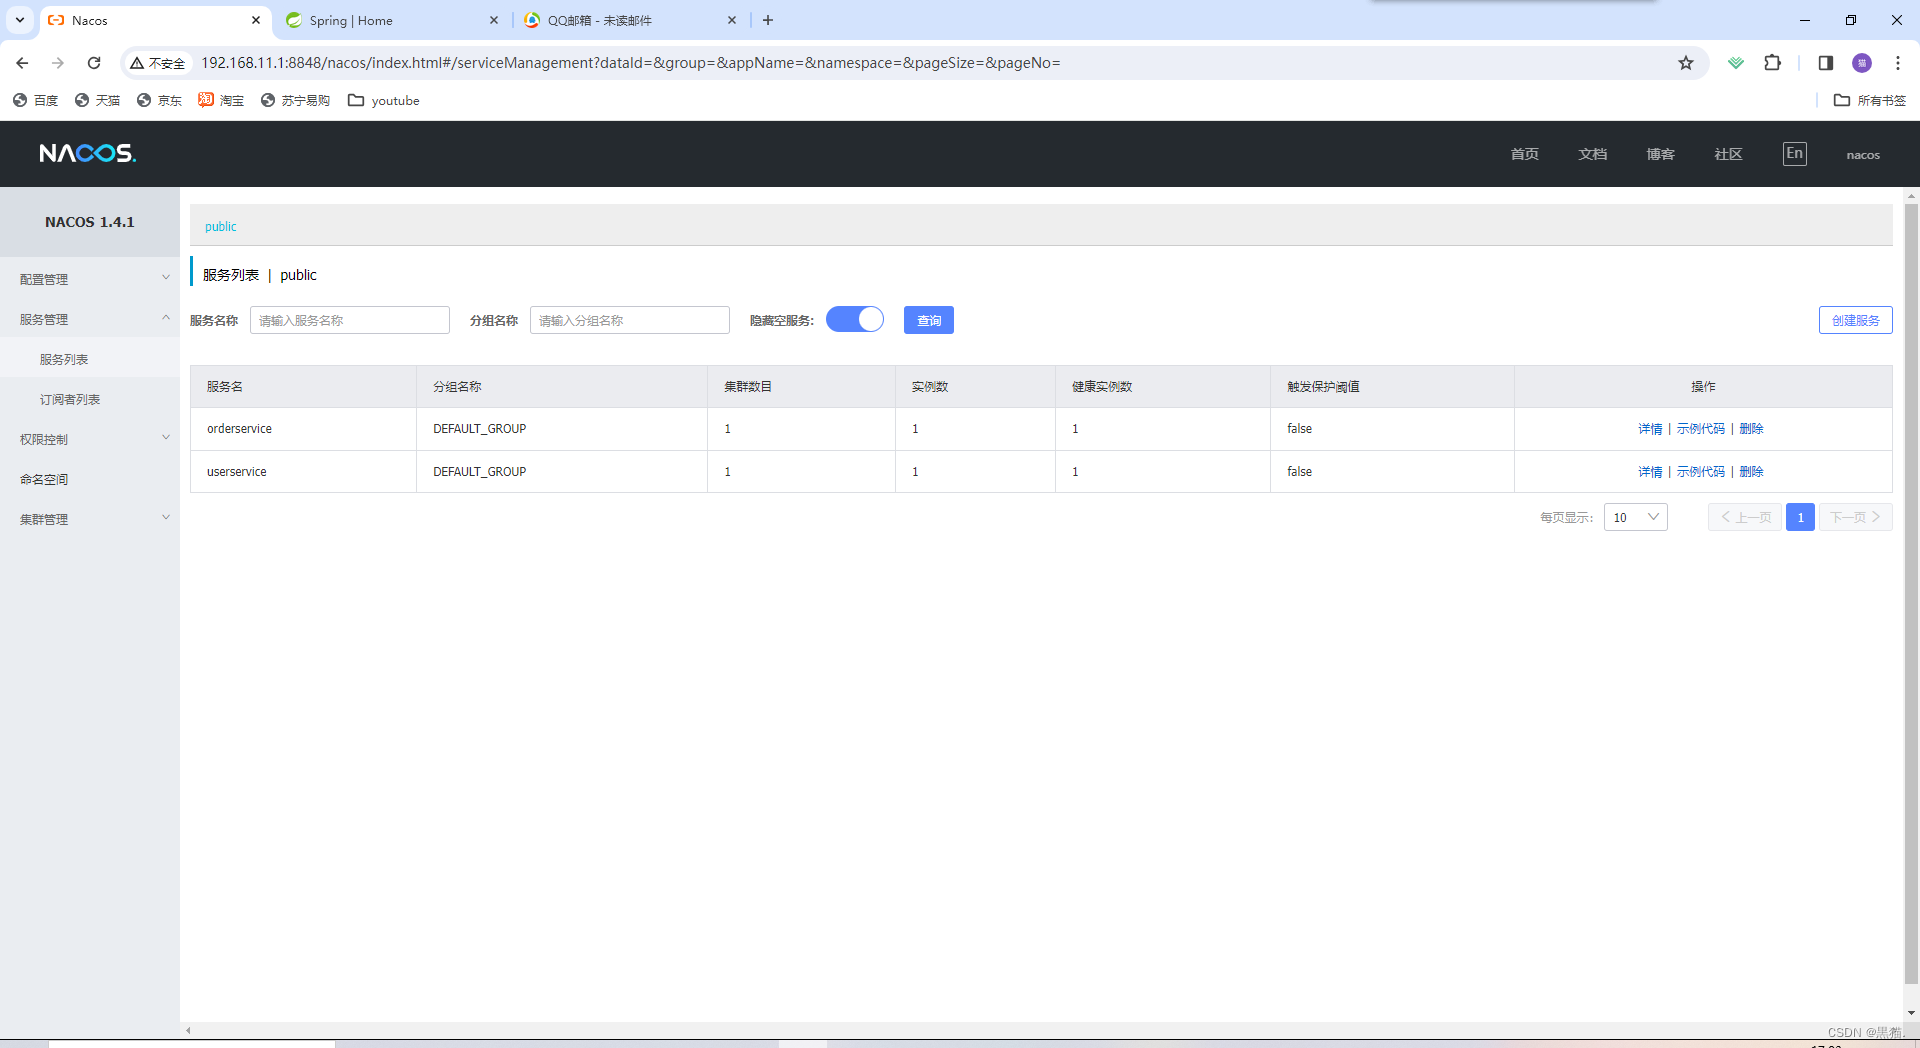This screenshot has height=1048, width=1920.
Task: Click the green shield extension icon
Action: 1736,63
